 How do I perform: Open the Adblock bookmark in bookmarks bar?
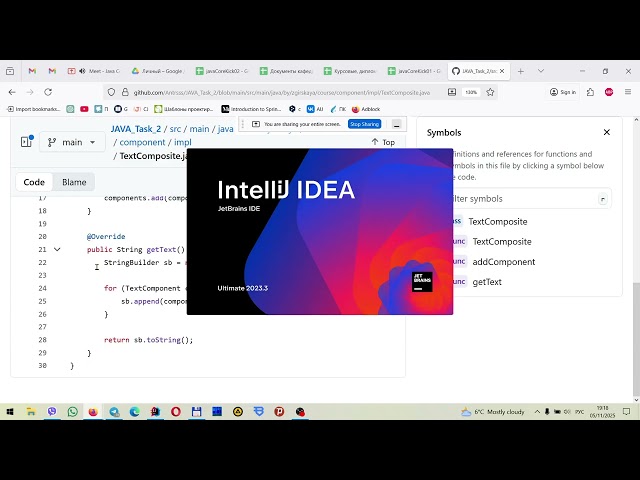coord(366,109)
